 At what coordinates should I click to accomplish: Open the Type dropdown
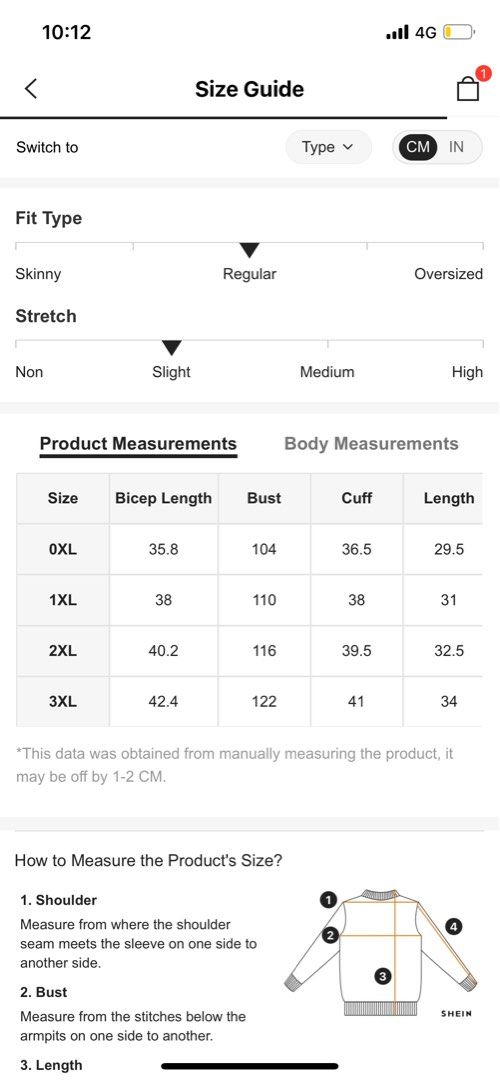pyautogui.click(x=329, y=147)
